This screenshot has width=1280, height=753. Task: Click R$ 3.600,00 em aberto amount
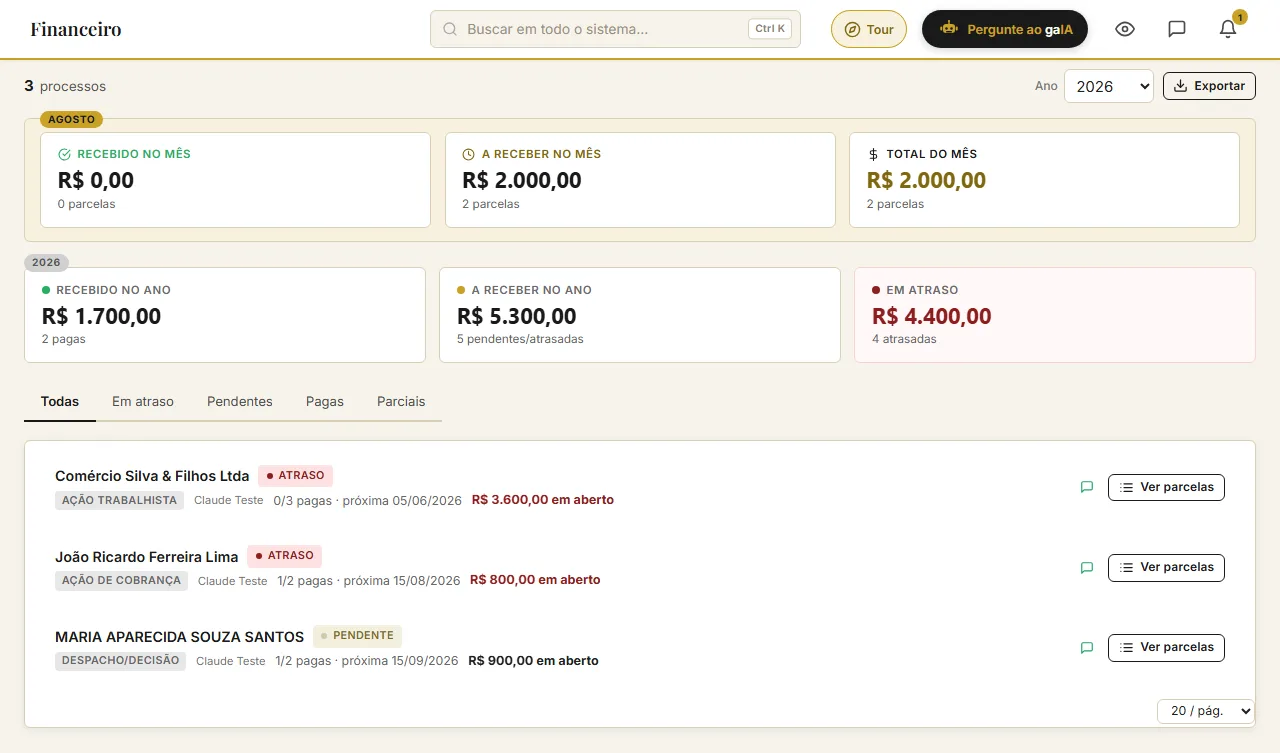point(543,500)
